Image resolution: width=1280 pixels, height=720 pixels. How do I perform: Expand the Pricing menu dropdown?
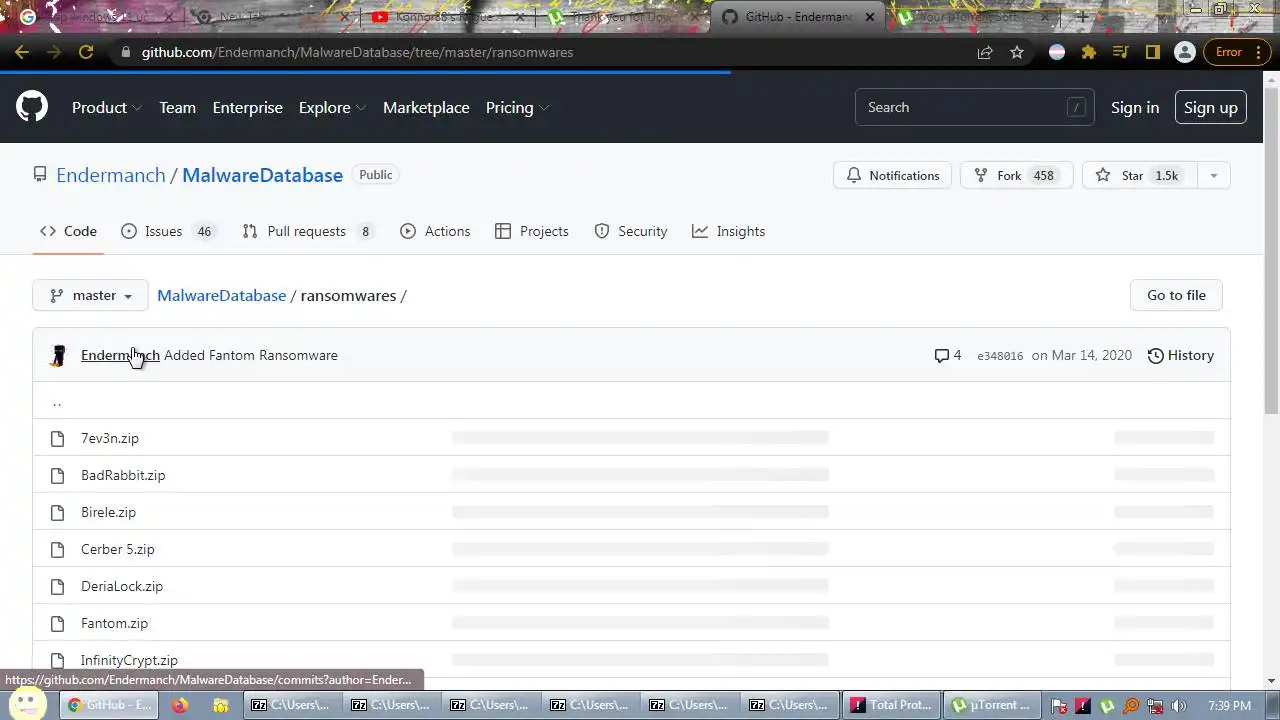pyautogui.click(x=517, y=107)
